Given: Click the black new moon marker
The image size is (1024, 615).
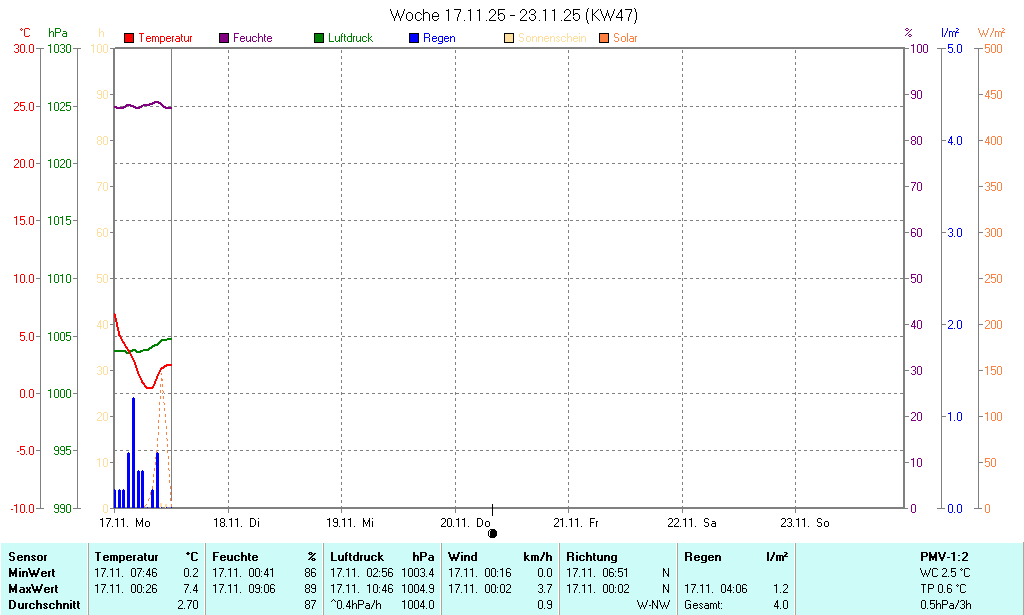Looking at the screenshot, I should (x=492, y=533).
